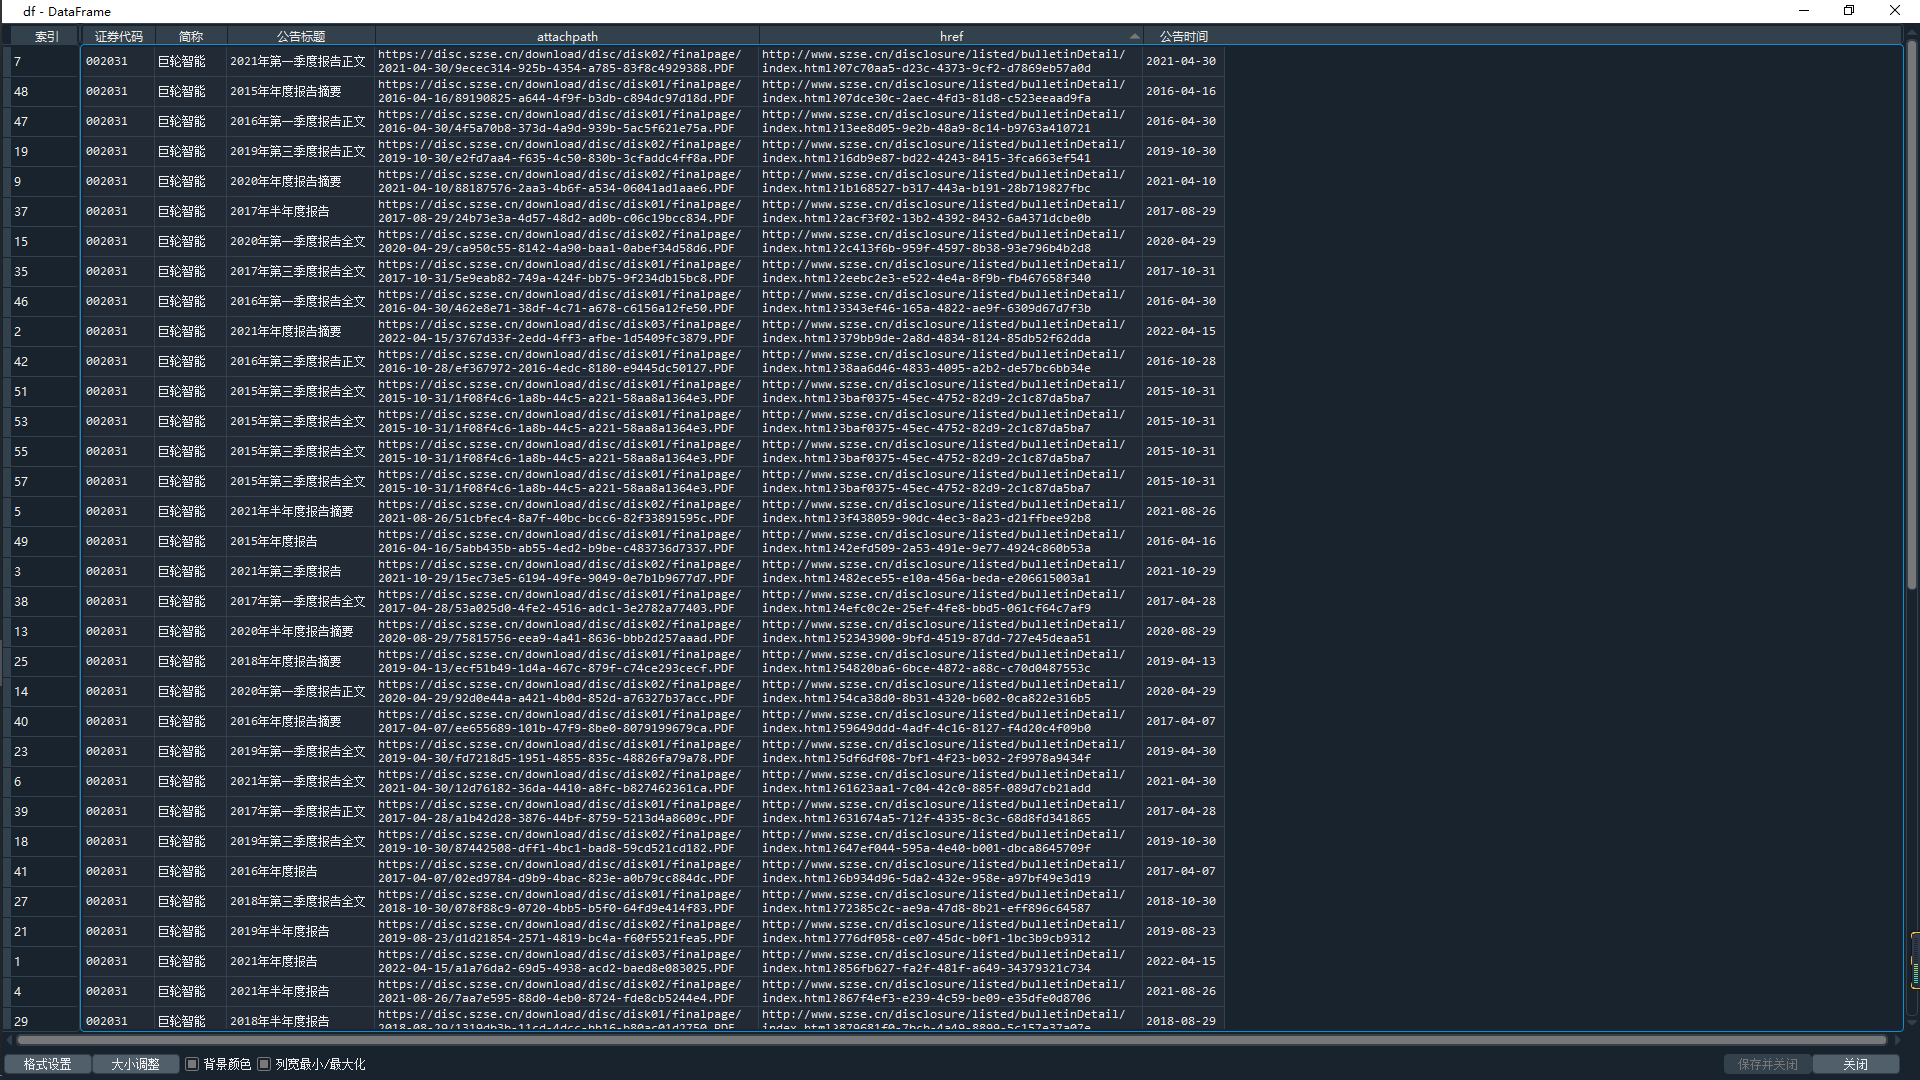Select date cell 2017-08-29
Screen dimensions: 1920x1080
pyautogui.click(x=1183, y=211)
